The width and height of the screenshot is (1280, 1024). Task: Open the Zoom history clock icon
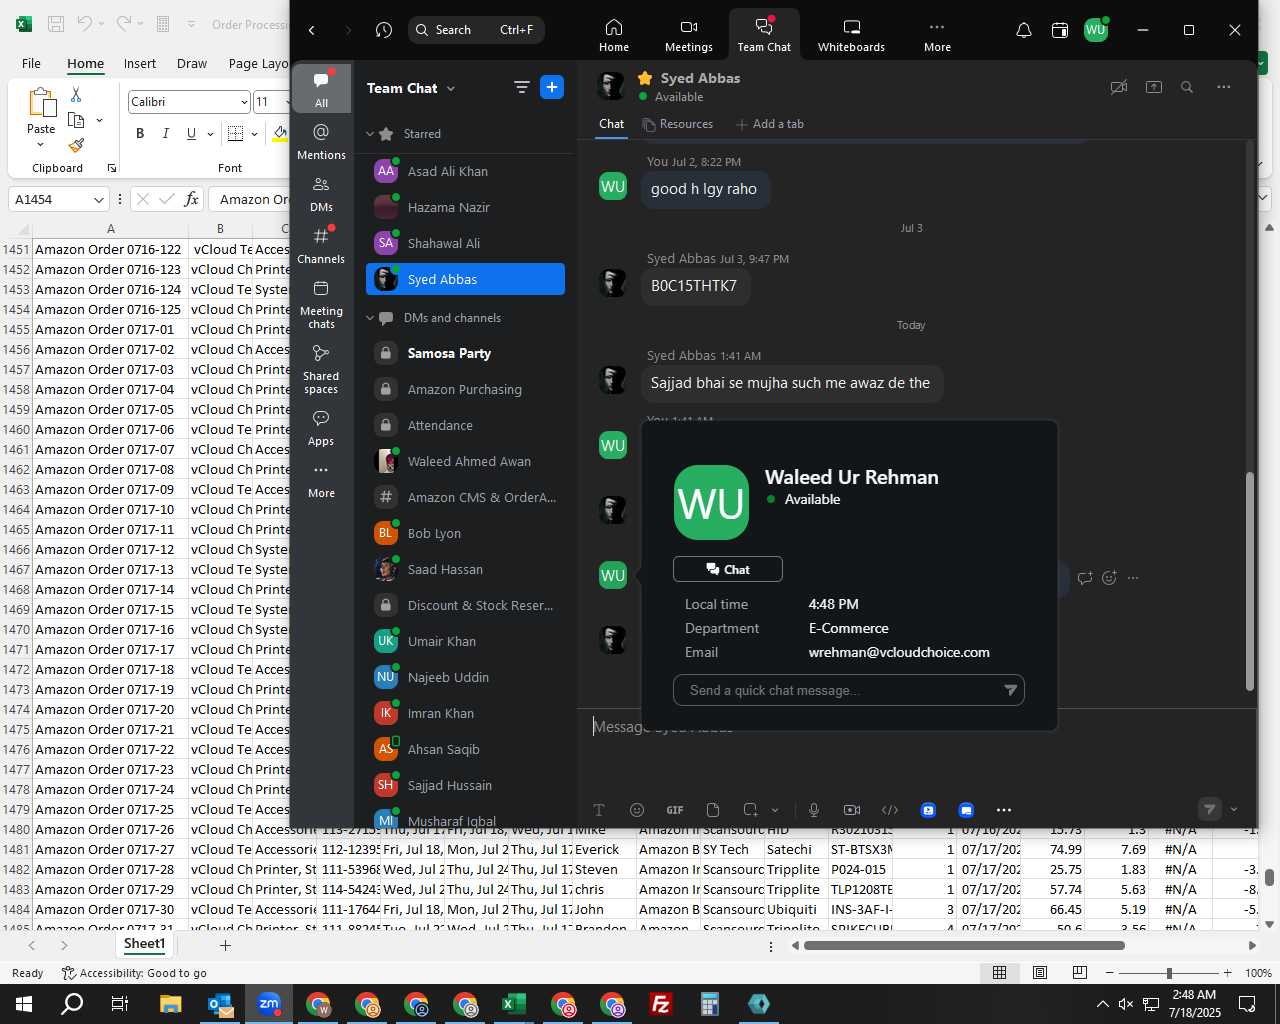pyautogui.click(x=384, y=30)
